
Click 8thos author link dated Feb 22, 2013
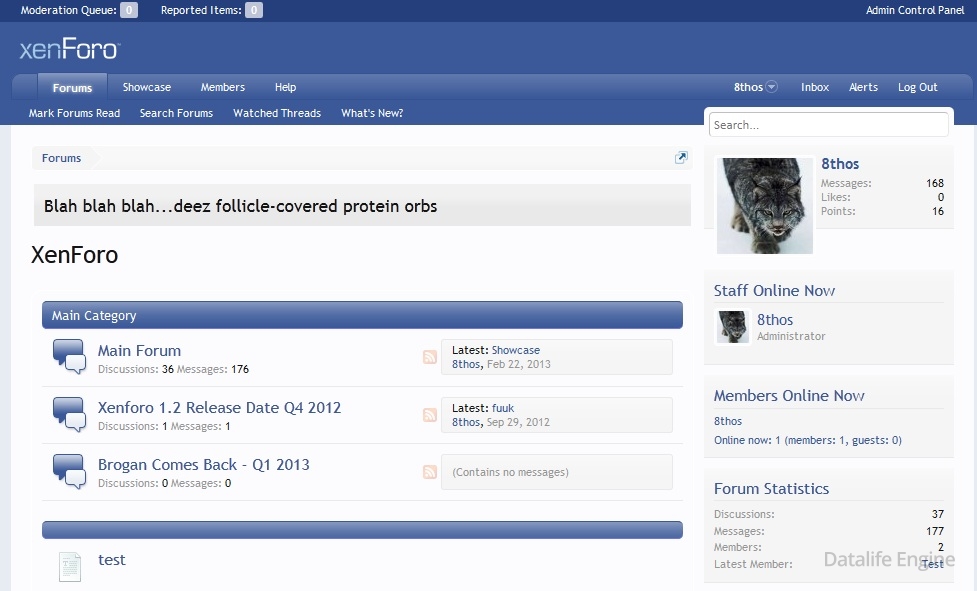point(466,364)
